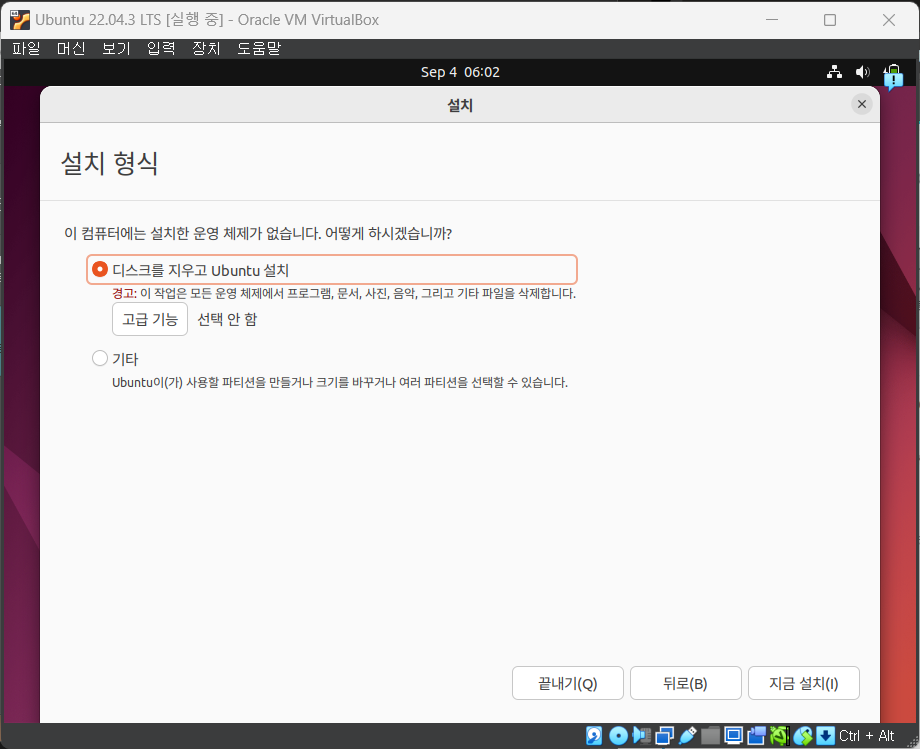Click the Ctrl + Alt host key indicator
The height and width of the screenshot is (749, 920).
click(867, 736)
